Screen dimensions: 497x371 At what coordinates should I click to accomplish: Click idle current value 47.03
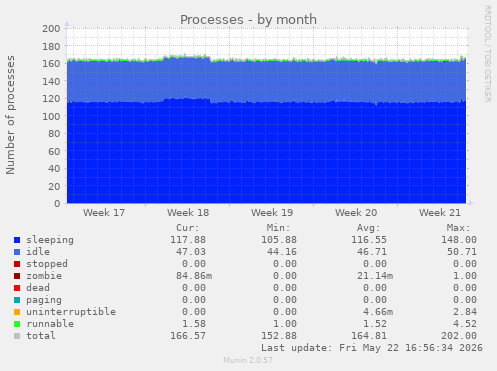pyautogui.click(x=191, y=252)
